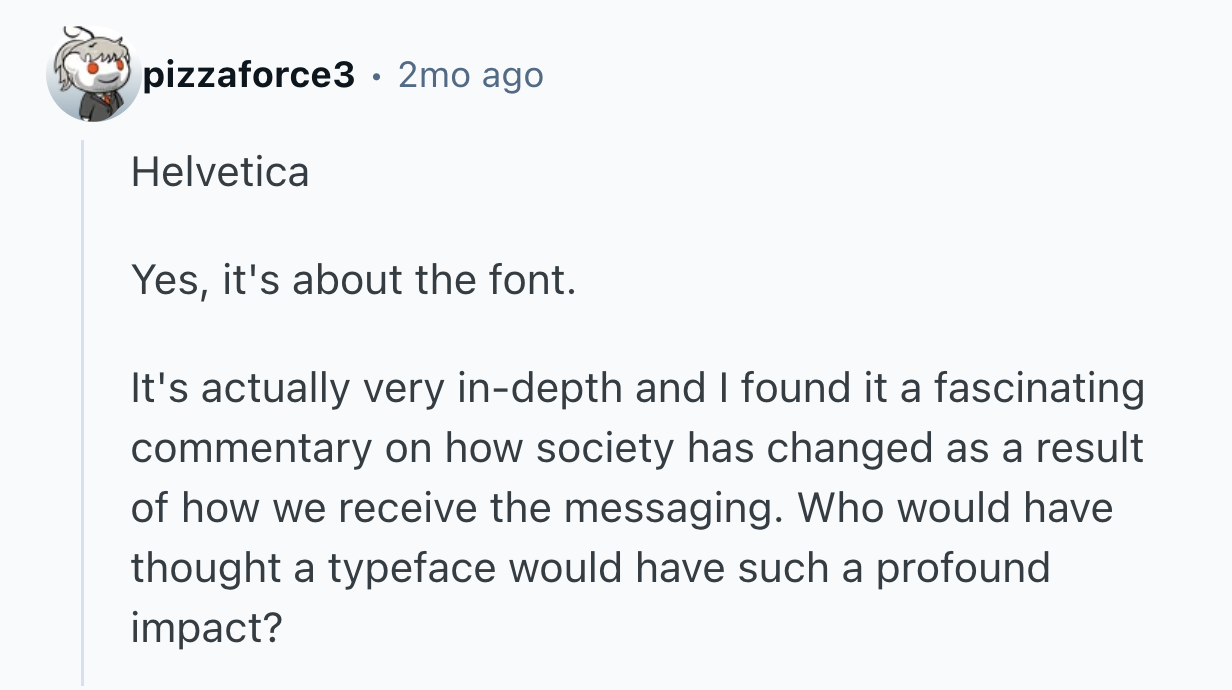The height and width of the screenshot is (690, 1232).
Task: Click the dot separator after the username
Action: [x=376, y=75]
